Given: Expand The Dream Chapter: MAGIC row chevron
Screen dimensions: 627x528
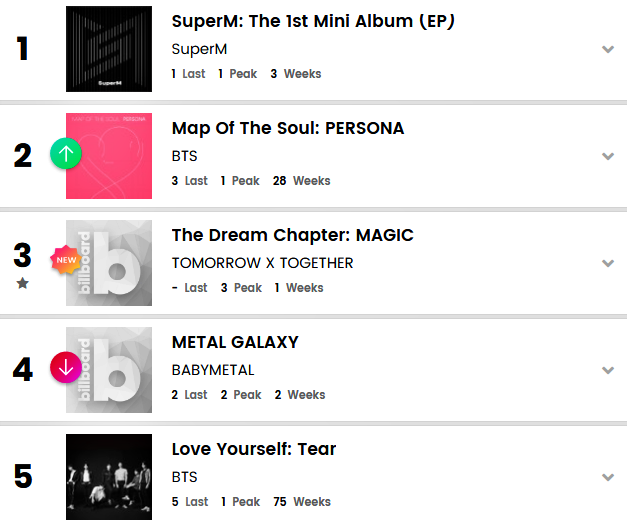Looking at the screenshot, I should point(607,263).
